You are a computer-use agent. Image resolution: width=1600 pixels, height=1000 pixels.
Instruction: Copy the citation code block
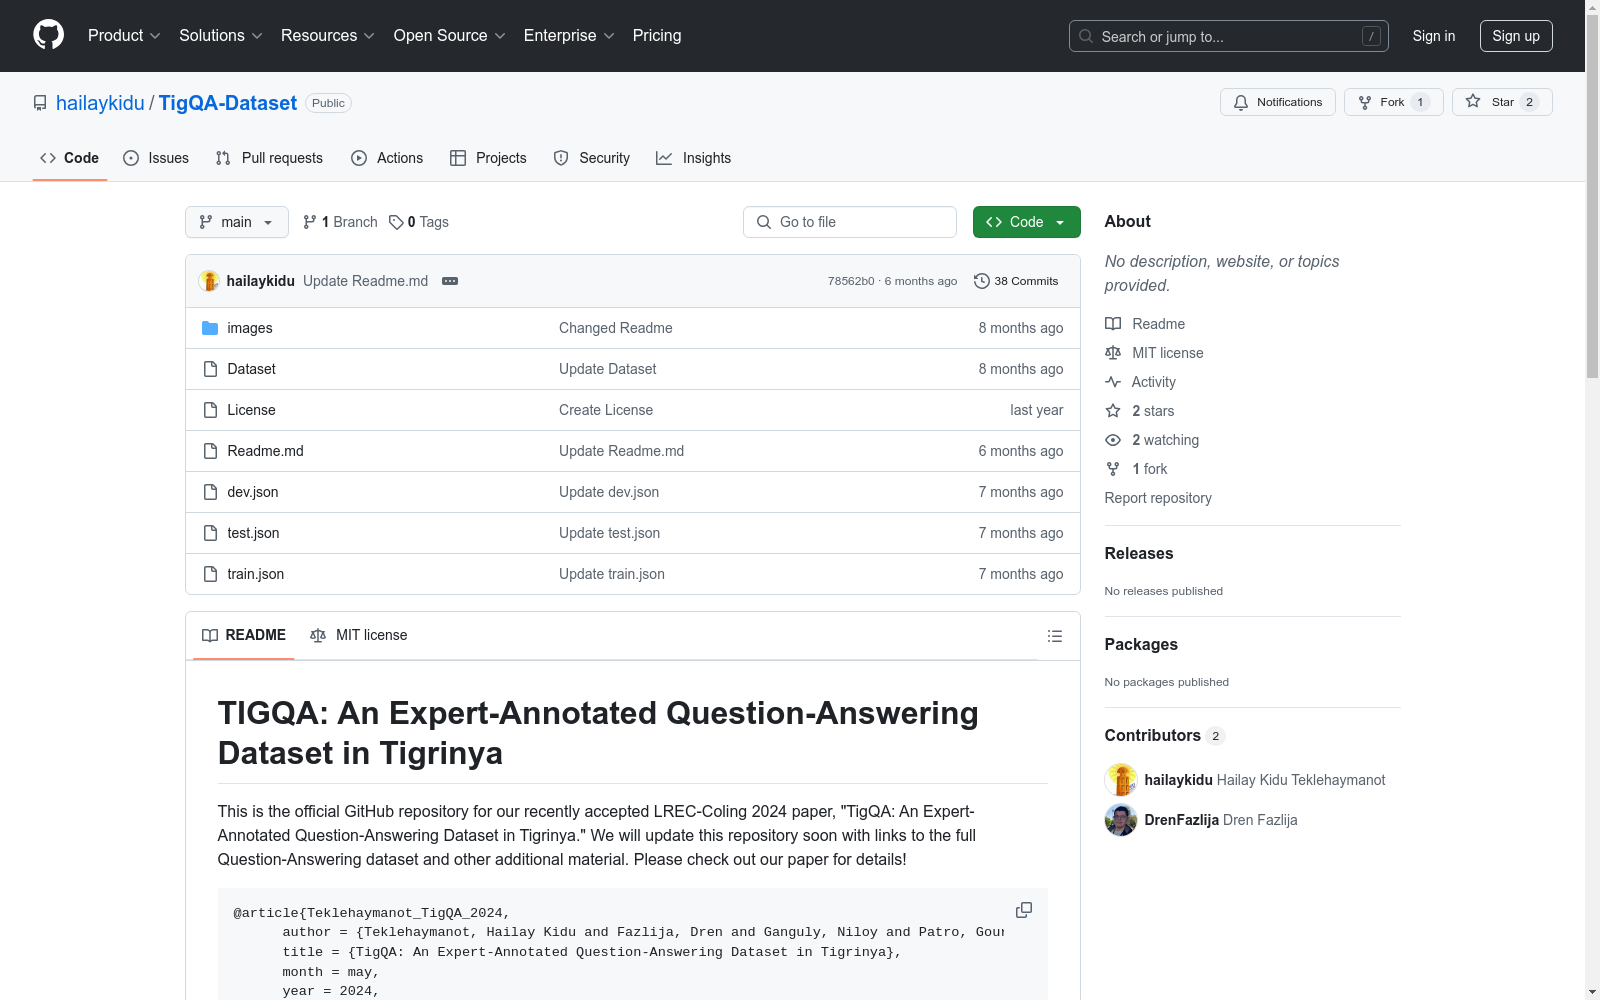point(1024,910)
